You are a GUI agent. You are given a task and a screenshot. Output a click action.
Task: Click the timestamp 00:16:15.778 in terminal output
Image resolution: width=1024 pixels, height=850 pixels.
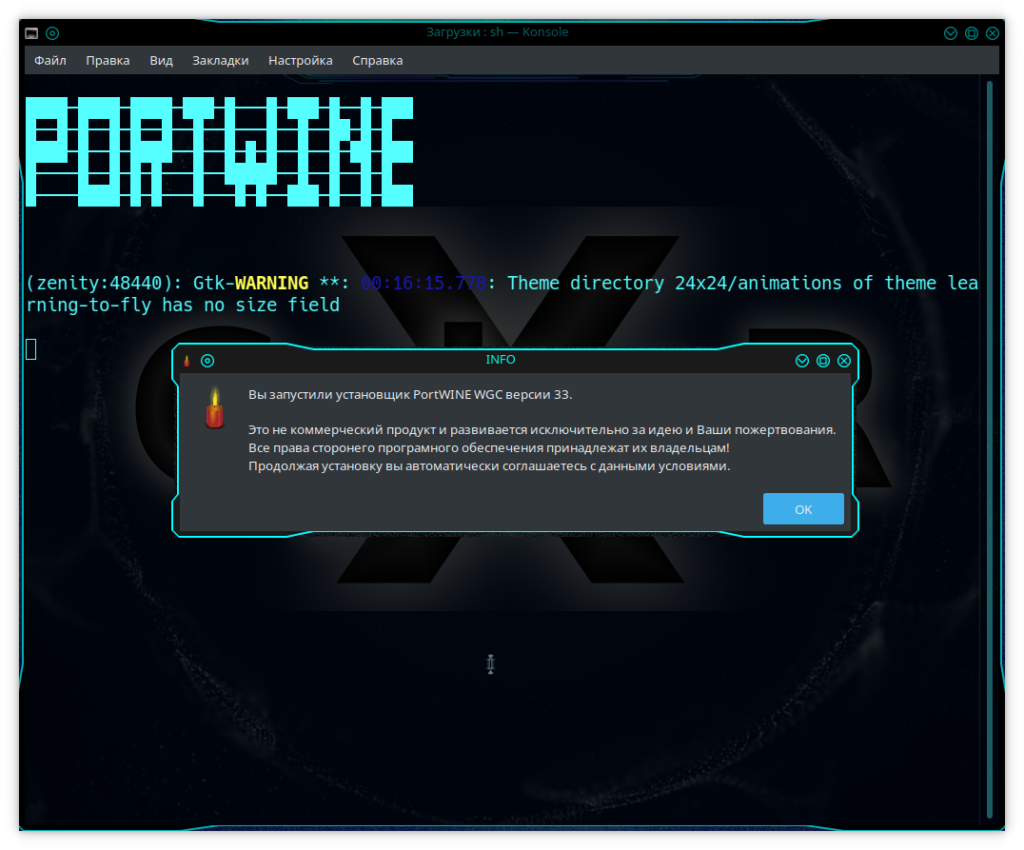pyautogui.click(x=423, y=283)
